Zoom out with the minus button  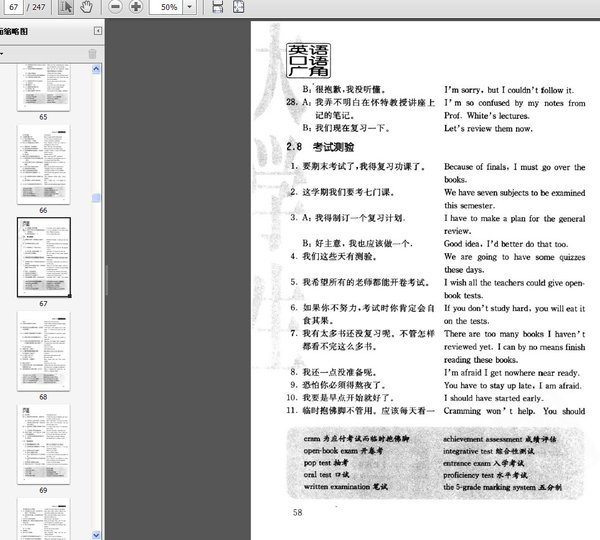point(115,7)
